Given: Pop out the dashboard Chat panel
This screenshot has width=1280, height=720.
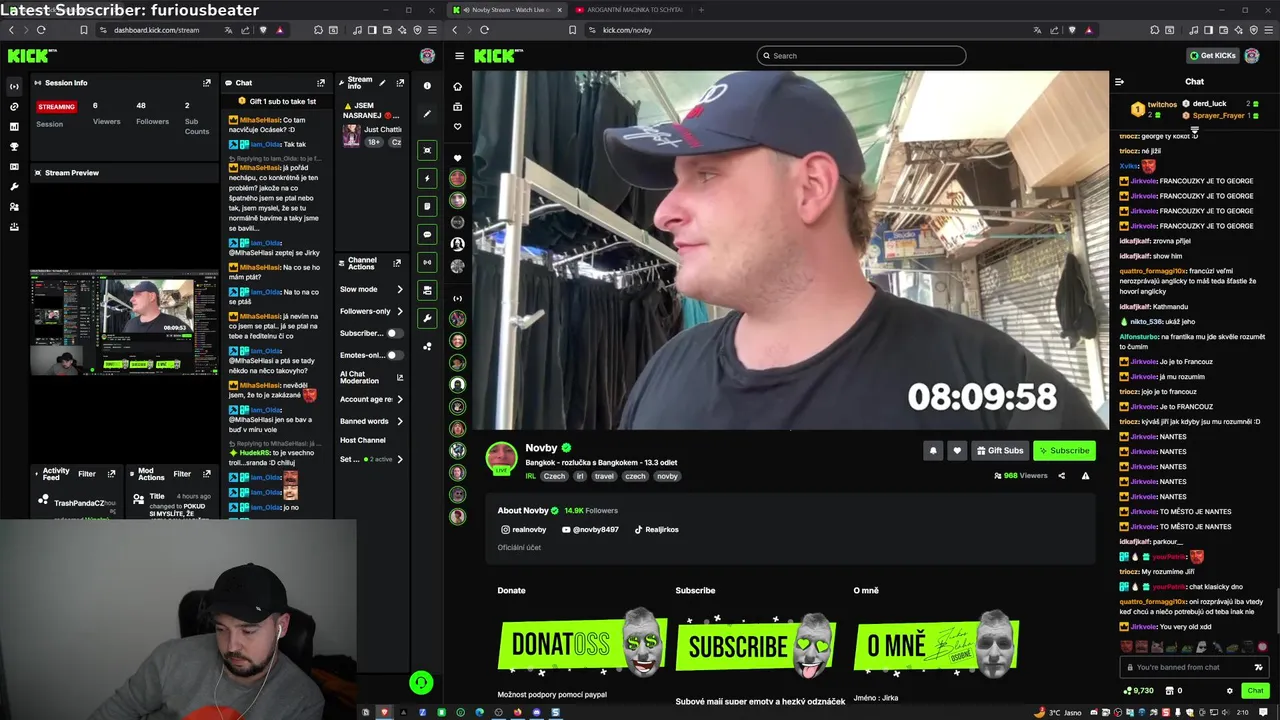Looking at the screenshot, I should [321, 83].
